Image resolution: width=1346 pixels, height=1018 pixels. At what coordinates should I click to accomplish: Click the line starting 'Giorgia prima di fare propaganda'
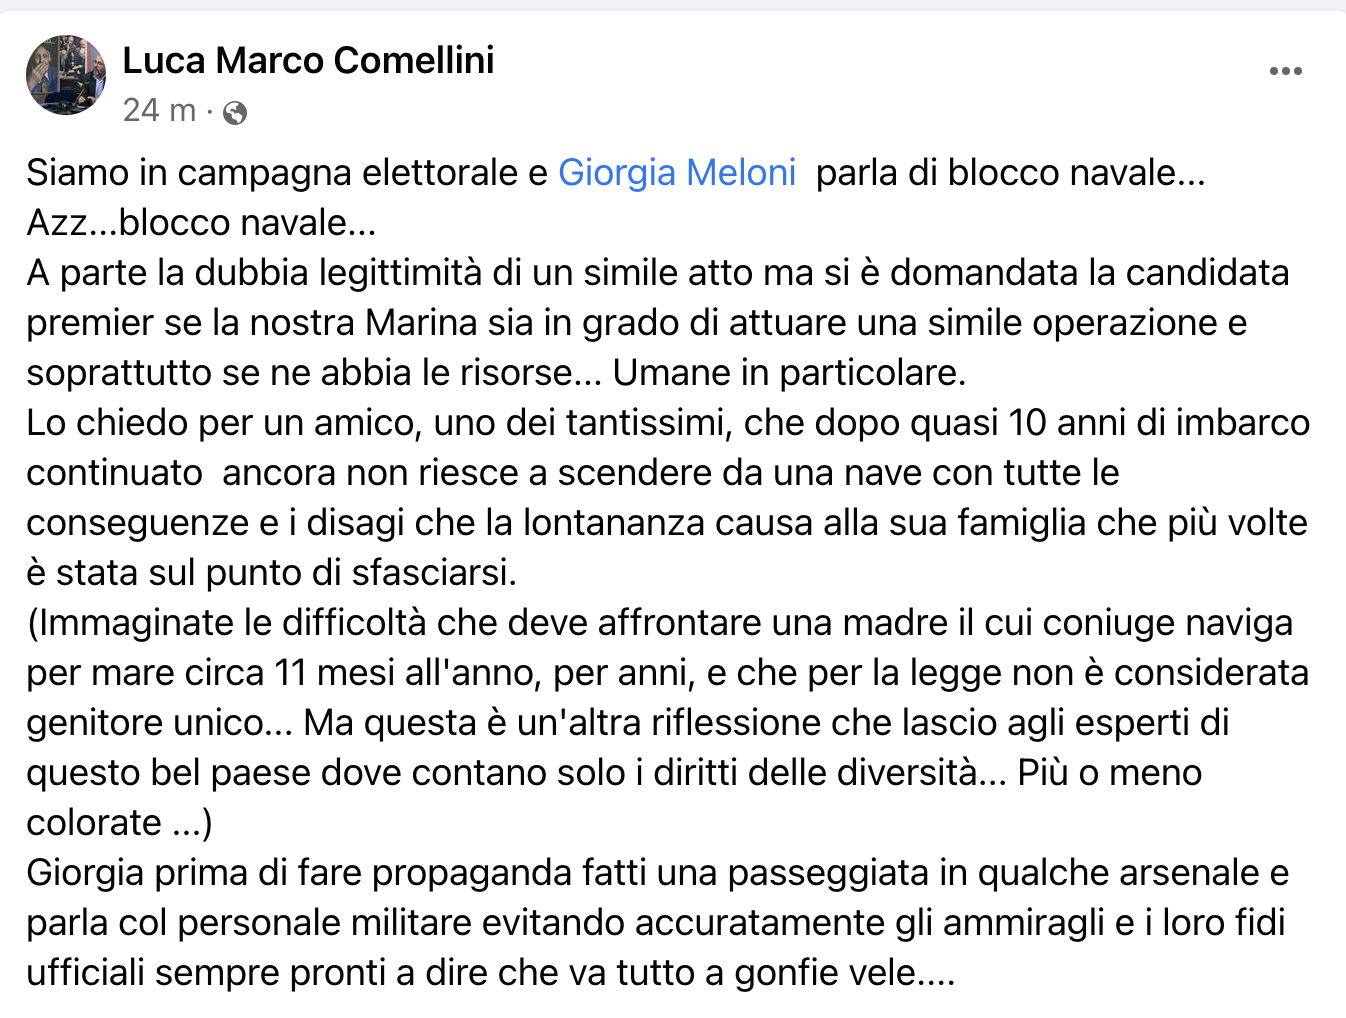click(657, 873)
